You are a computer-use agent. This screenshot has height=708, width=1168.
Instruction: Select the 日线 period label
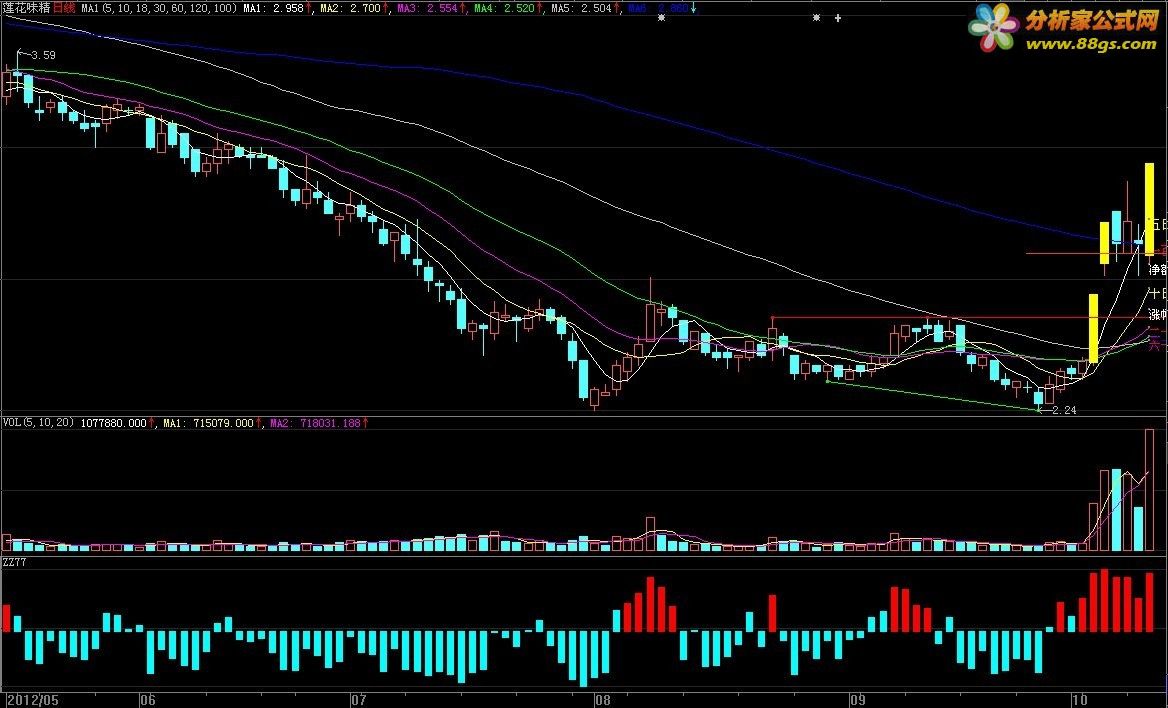pyautogui.click(x=65, y=8)
